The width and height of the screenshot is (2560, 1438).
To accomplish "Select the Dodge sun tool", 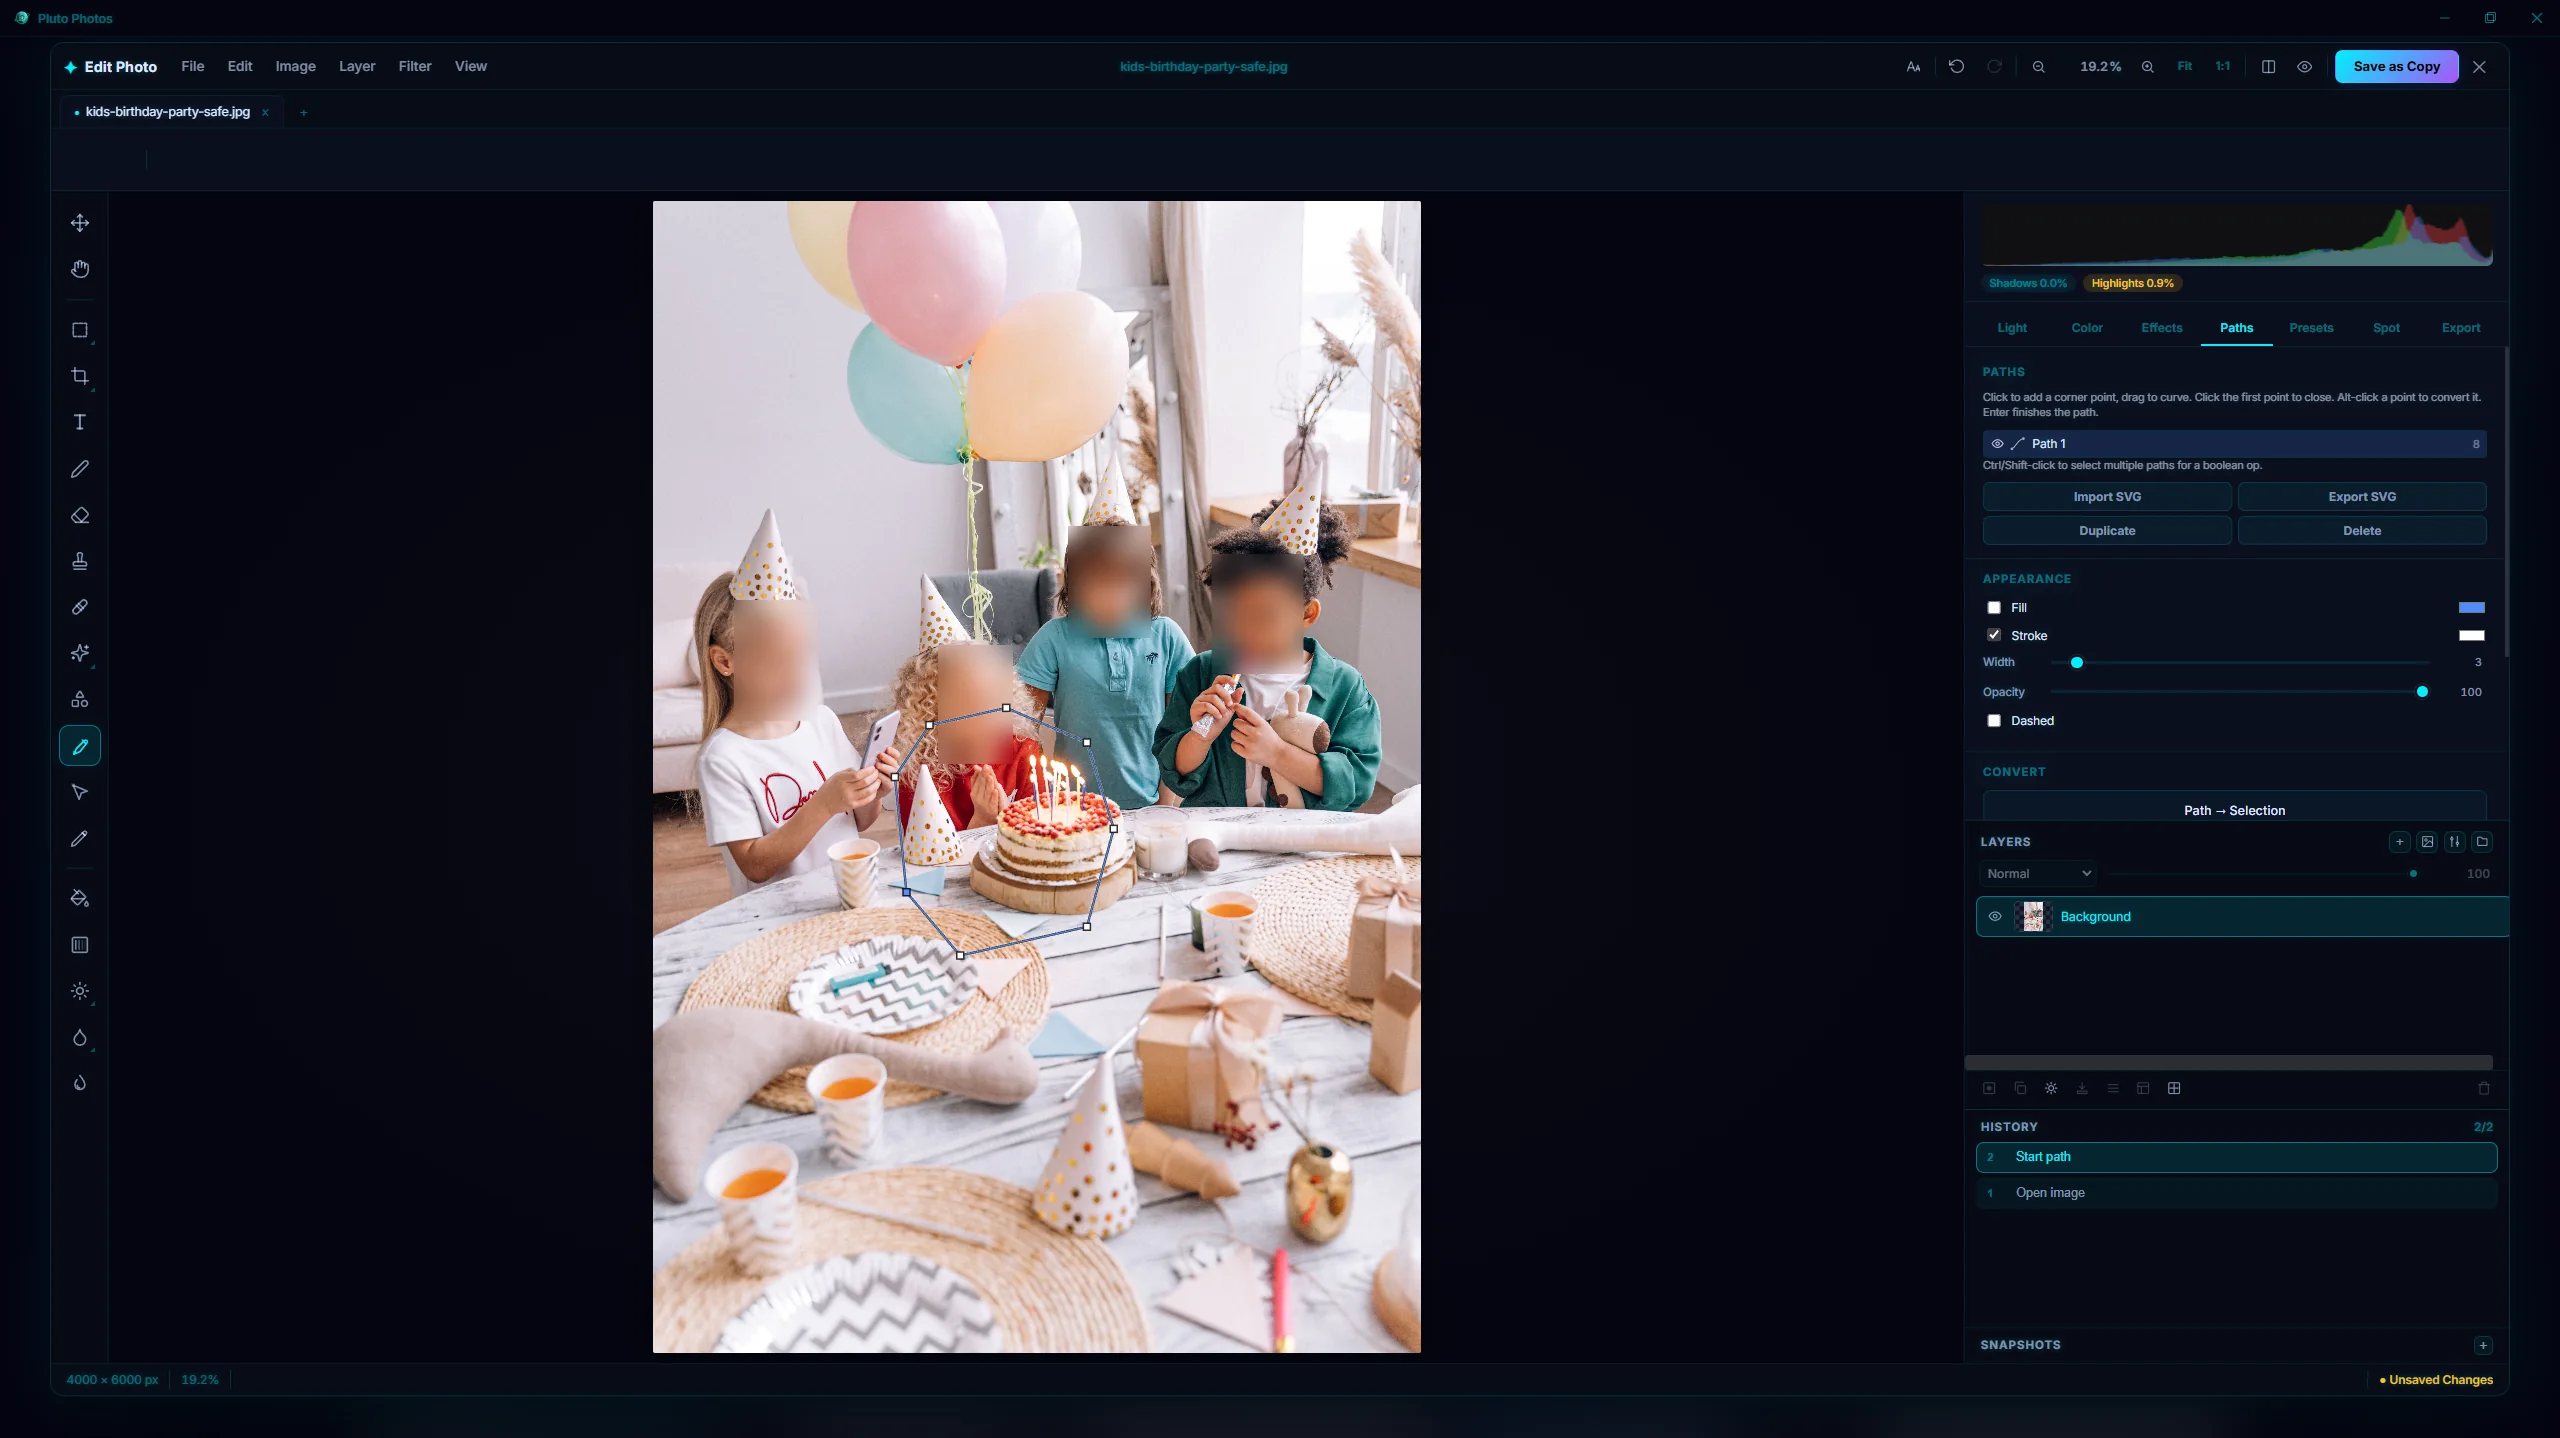I will click(80, 991).
